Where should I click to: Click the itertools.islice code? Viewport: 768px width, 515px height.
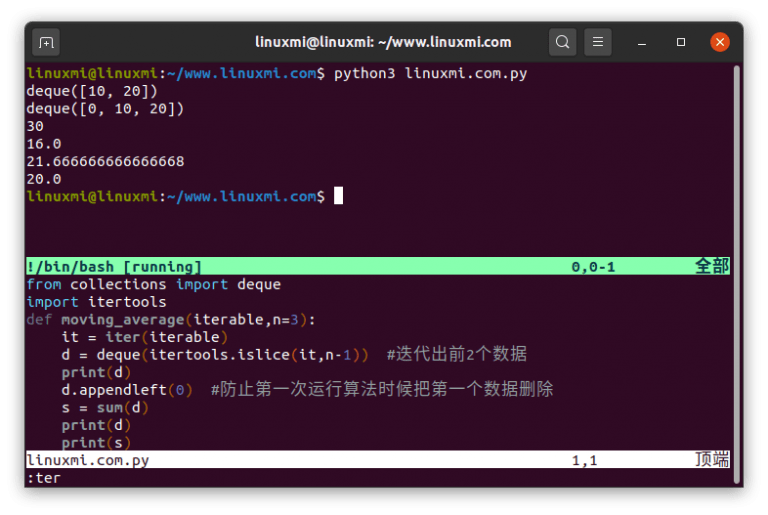point(220,355)
